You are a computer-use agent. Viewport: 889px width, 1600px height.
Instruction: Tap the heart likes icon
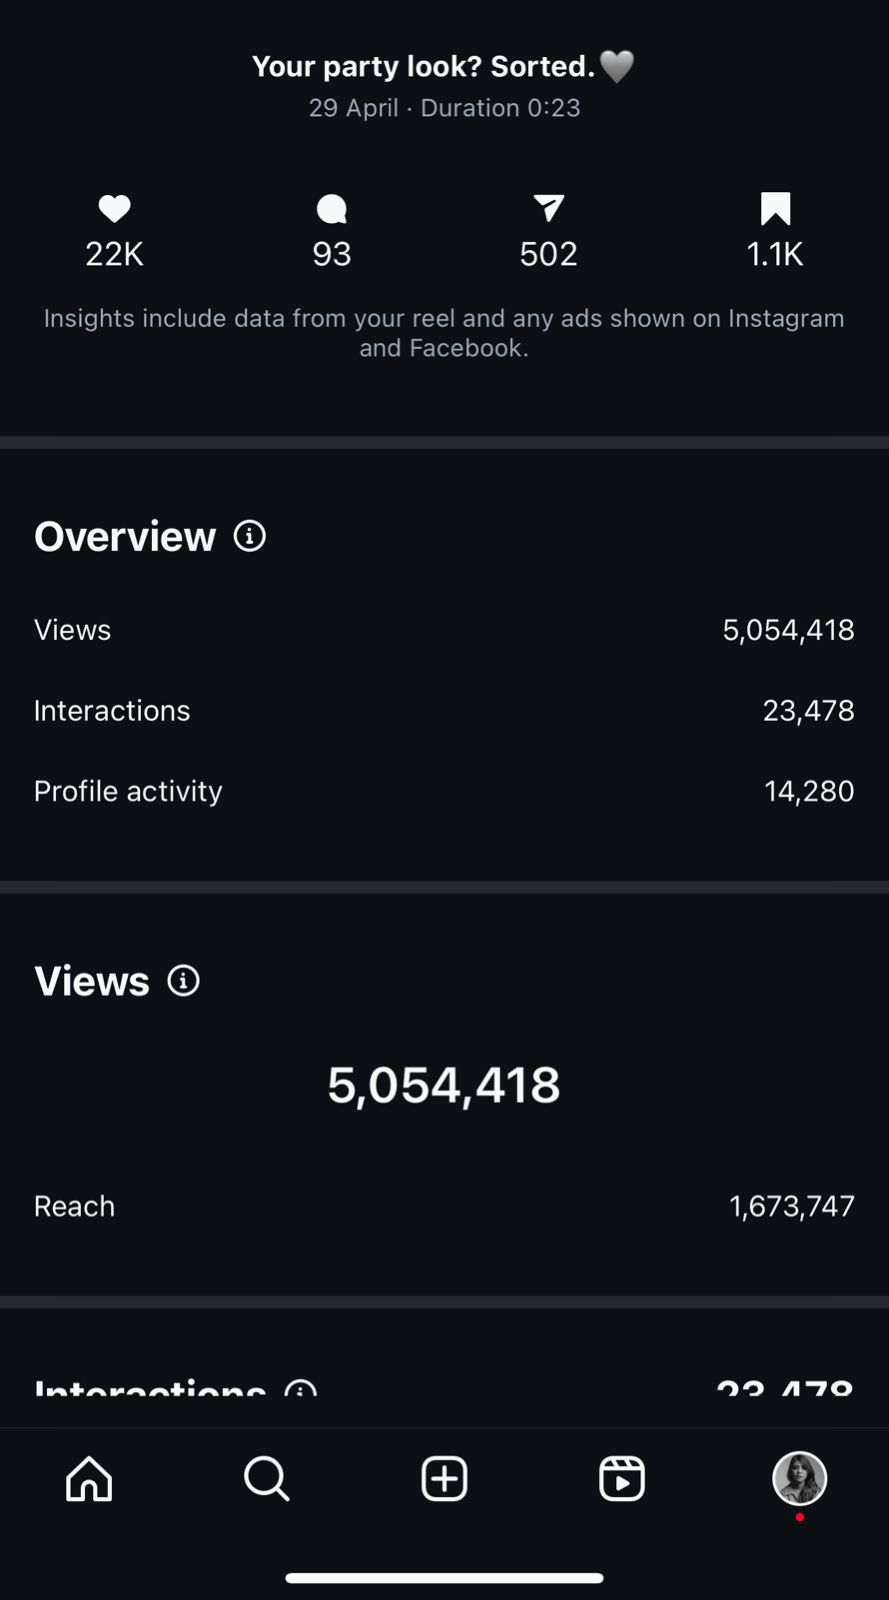[x=114, y=209]
